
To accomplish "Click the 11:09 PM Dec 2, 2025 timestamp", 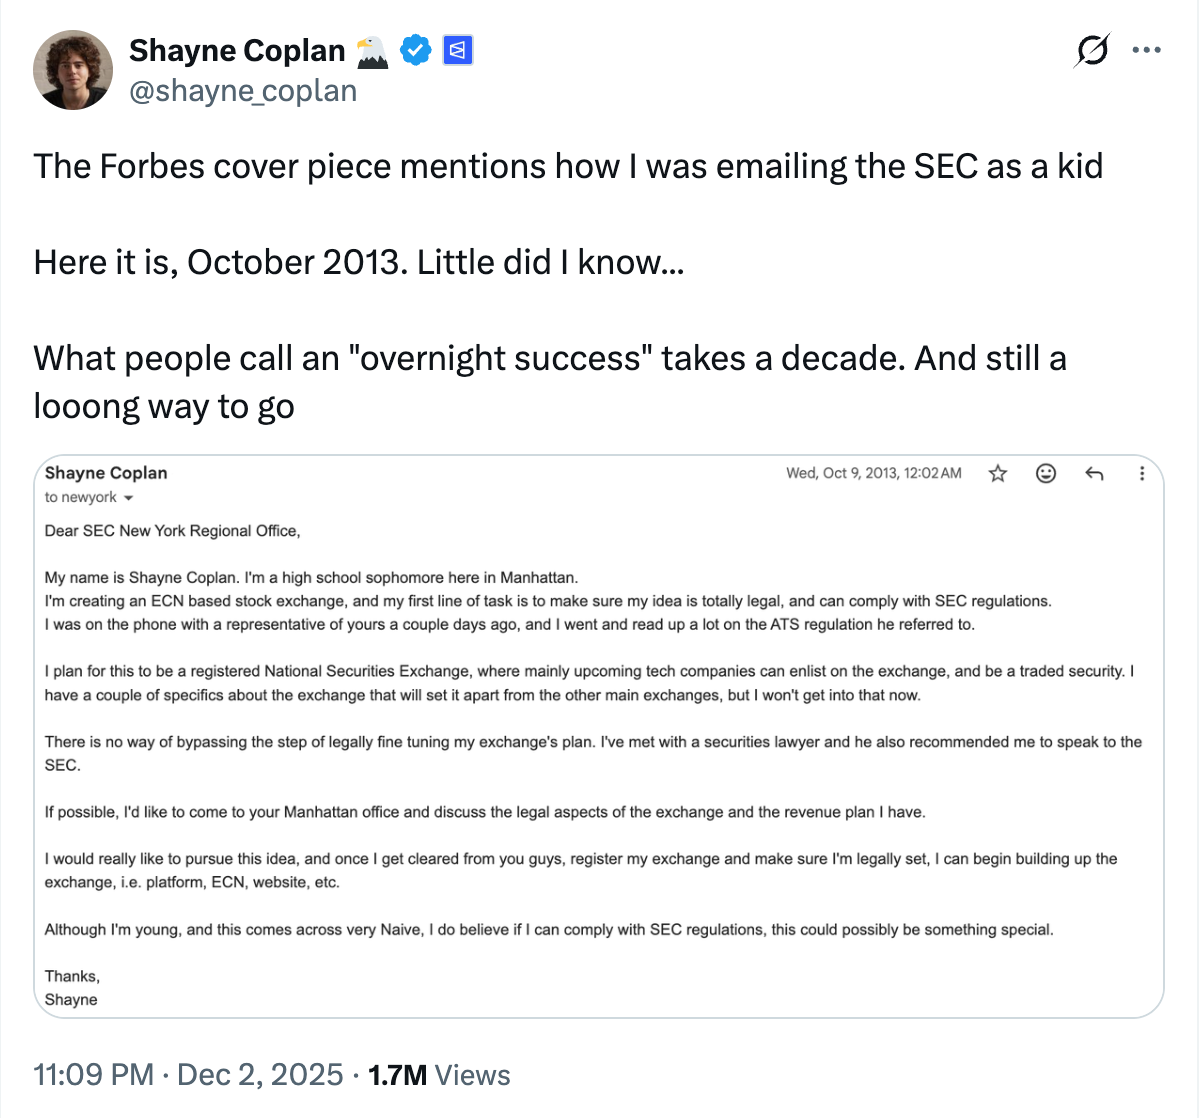I will (x=188, y=1075).
